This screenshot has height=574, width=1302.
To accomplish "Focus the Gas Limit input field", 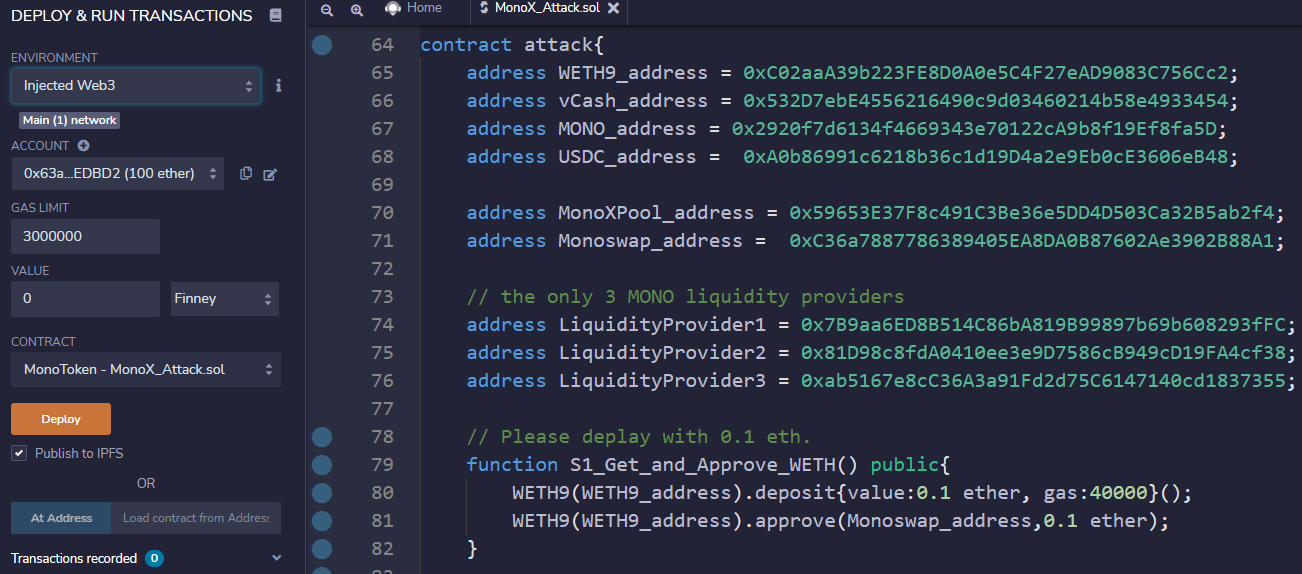I will [85, 237].
